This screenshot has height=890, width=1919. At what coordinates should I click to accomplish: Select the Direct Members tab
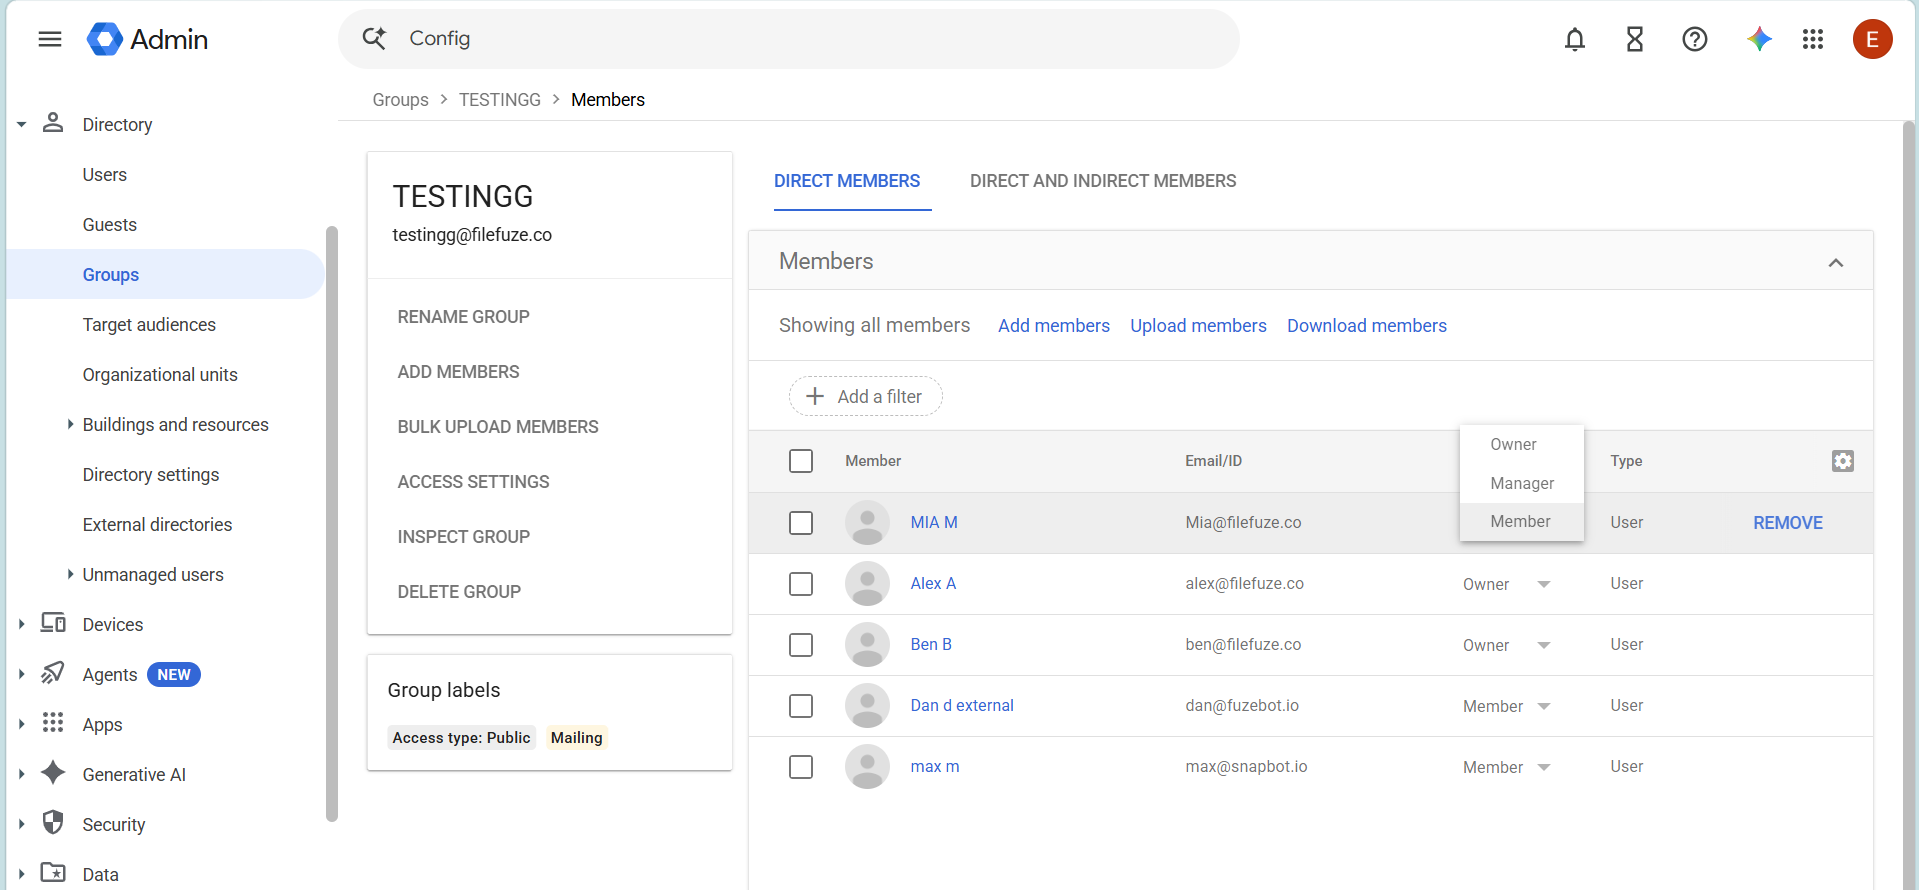pos(847,181)
